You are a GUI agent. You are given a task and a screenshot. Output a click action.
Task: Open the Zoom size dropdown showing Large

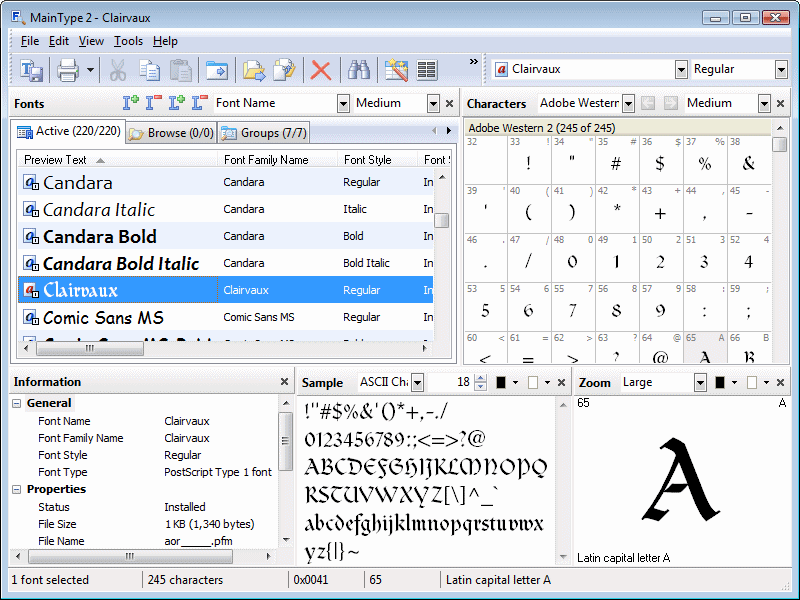700,382
